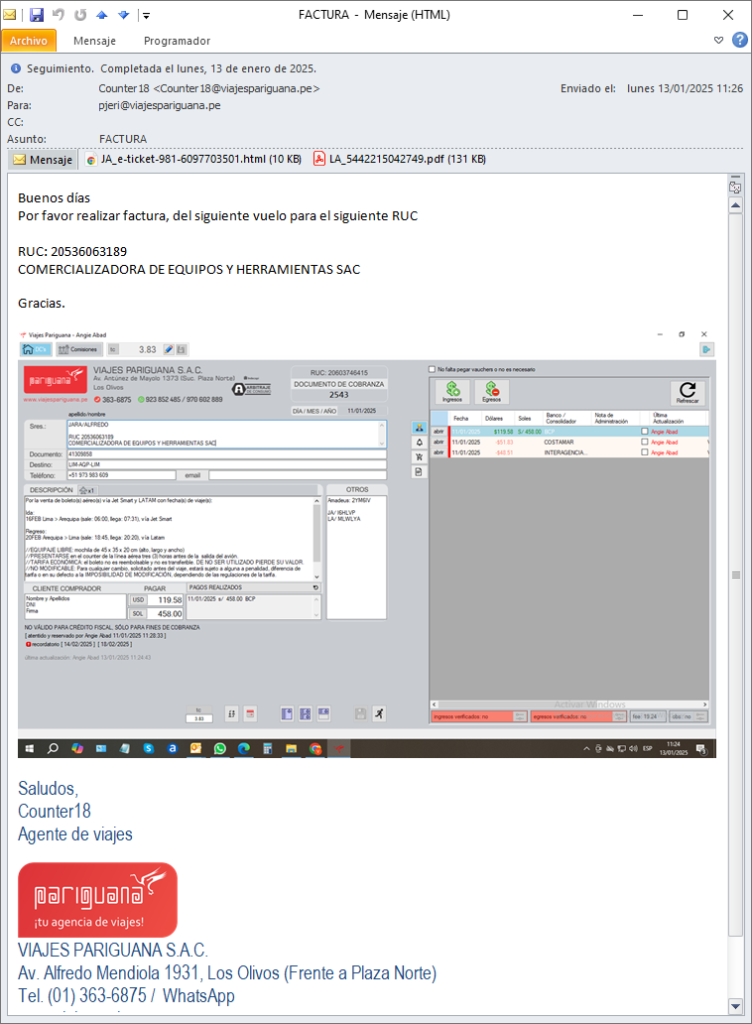Select the Mensaje tab in the attachment bar
The width and height of the screenshot is (752, 1024).
43,160
